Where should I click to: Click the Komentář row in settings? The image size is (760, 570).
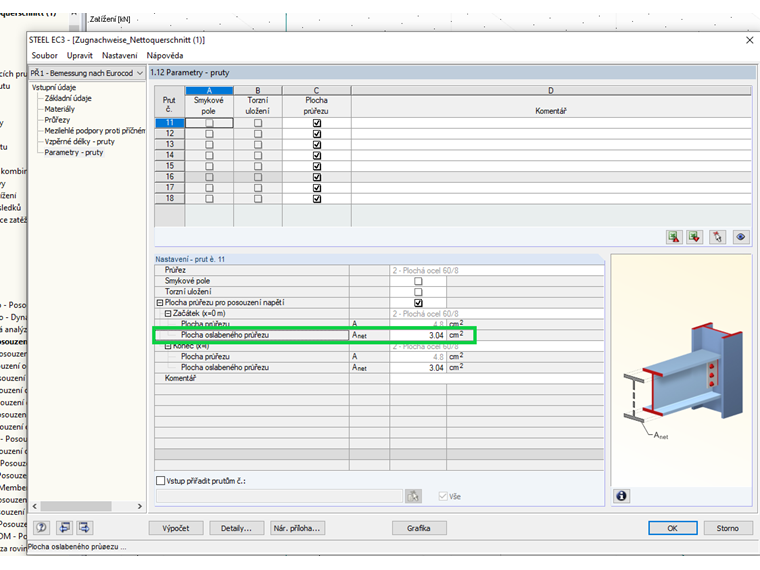coord(379,379)
